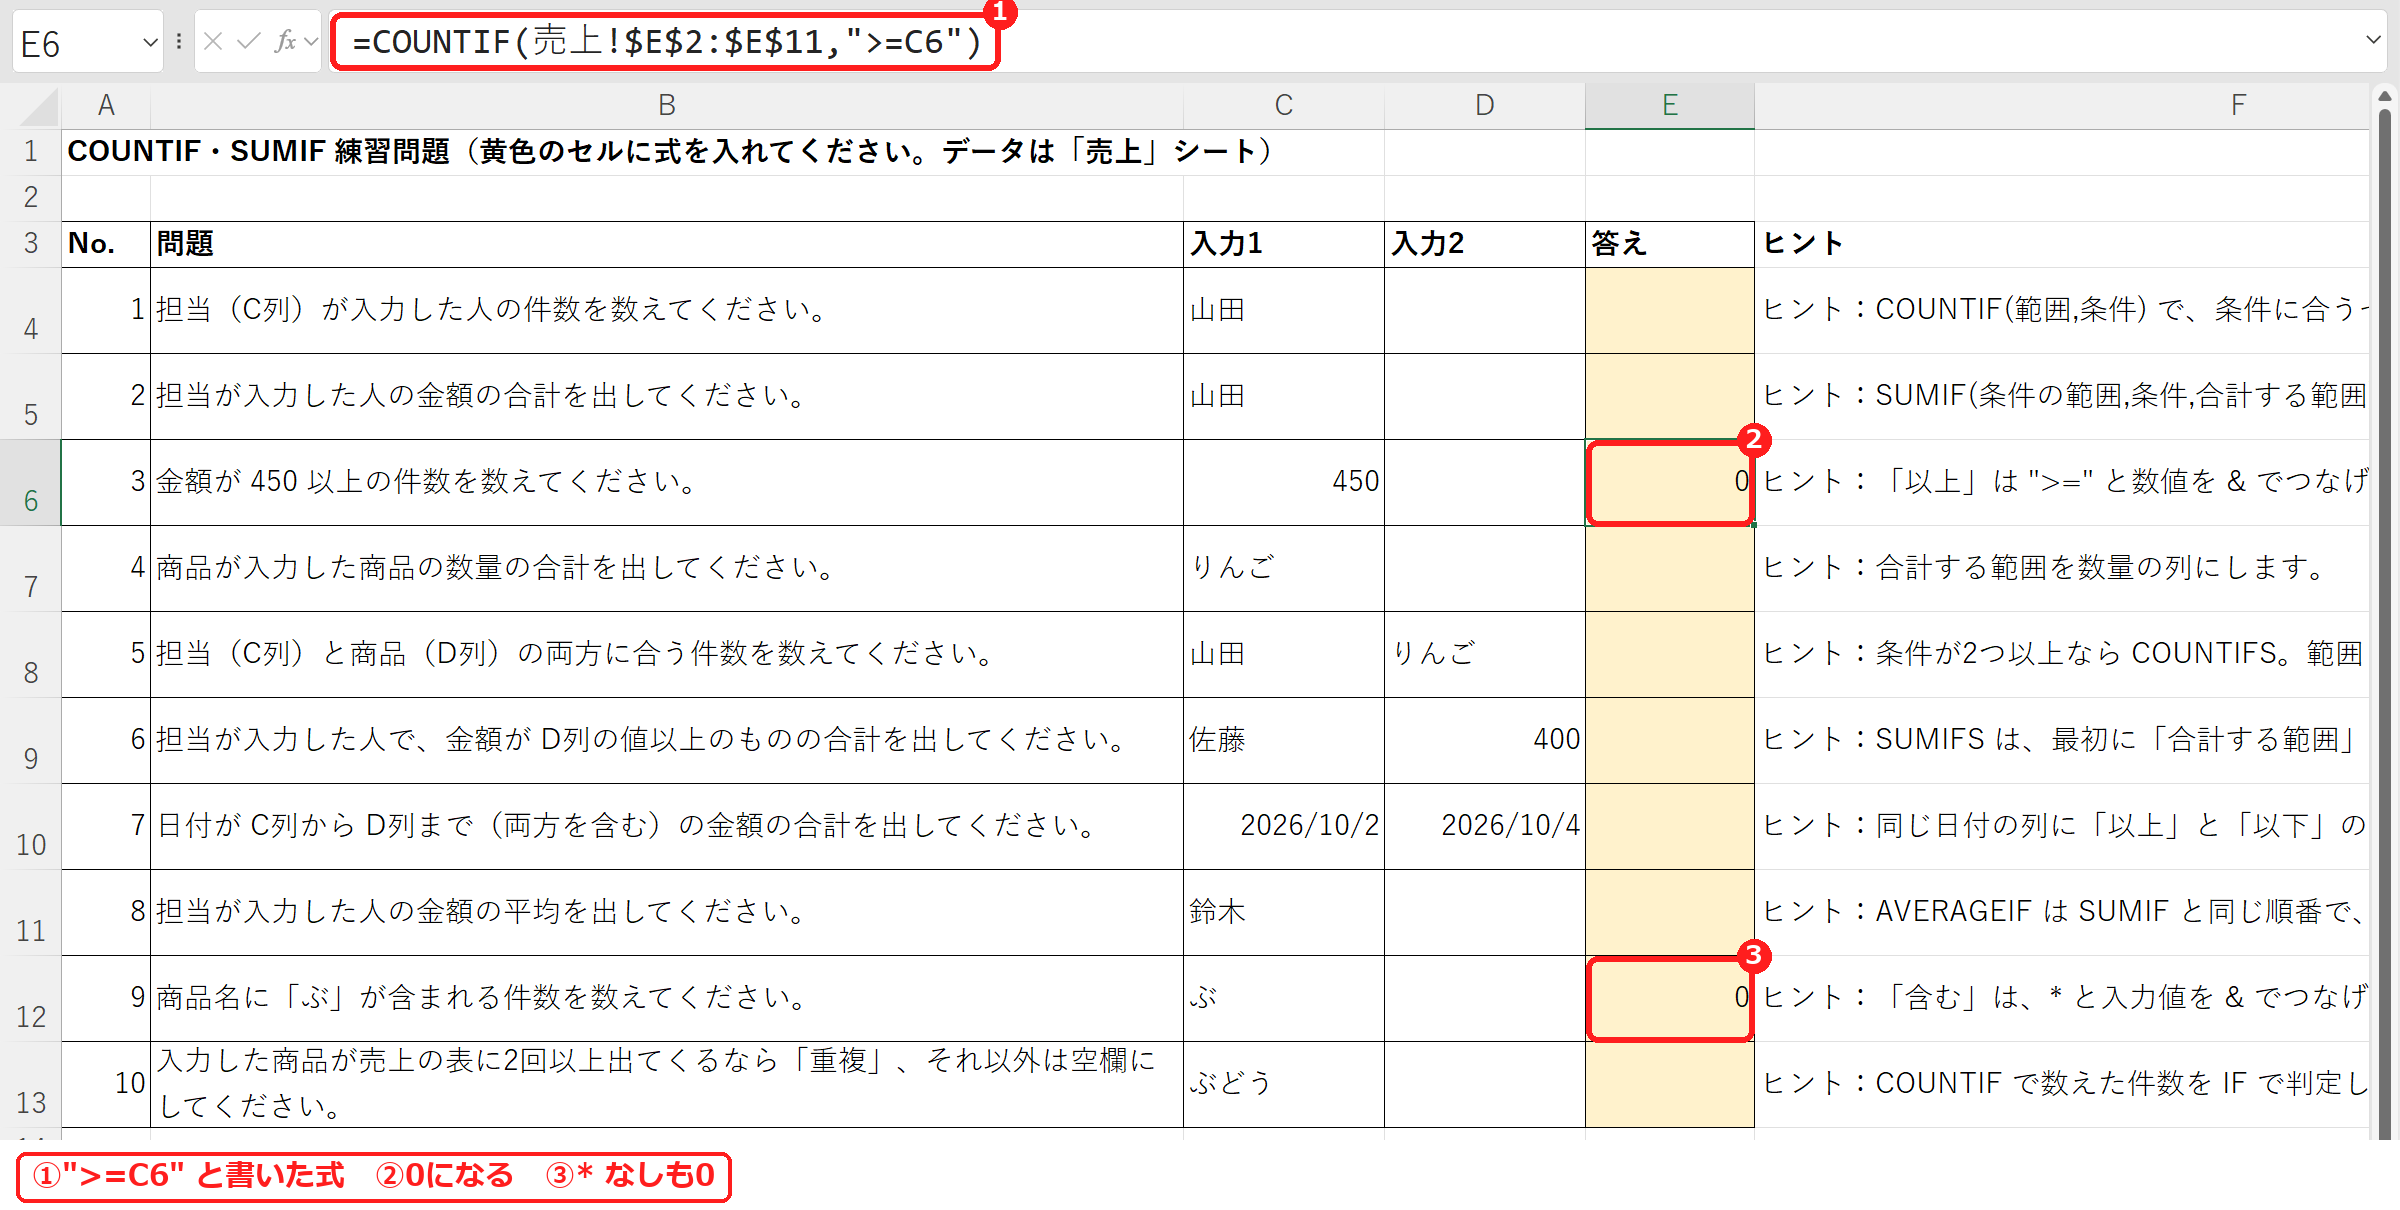
Task: Expand the Name Box dropdown arrow
Action: pos(150,42)
